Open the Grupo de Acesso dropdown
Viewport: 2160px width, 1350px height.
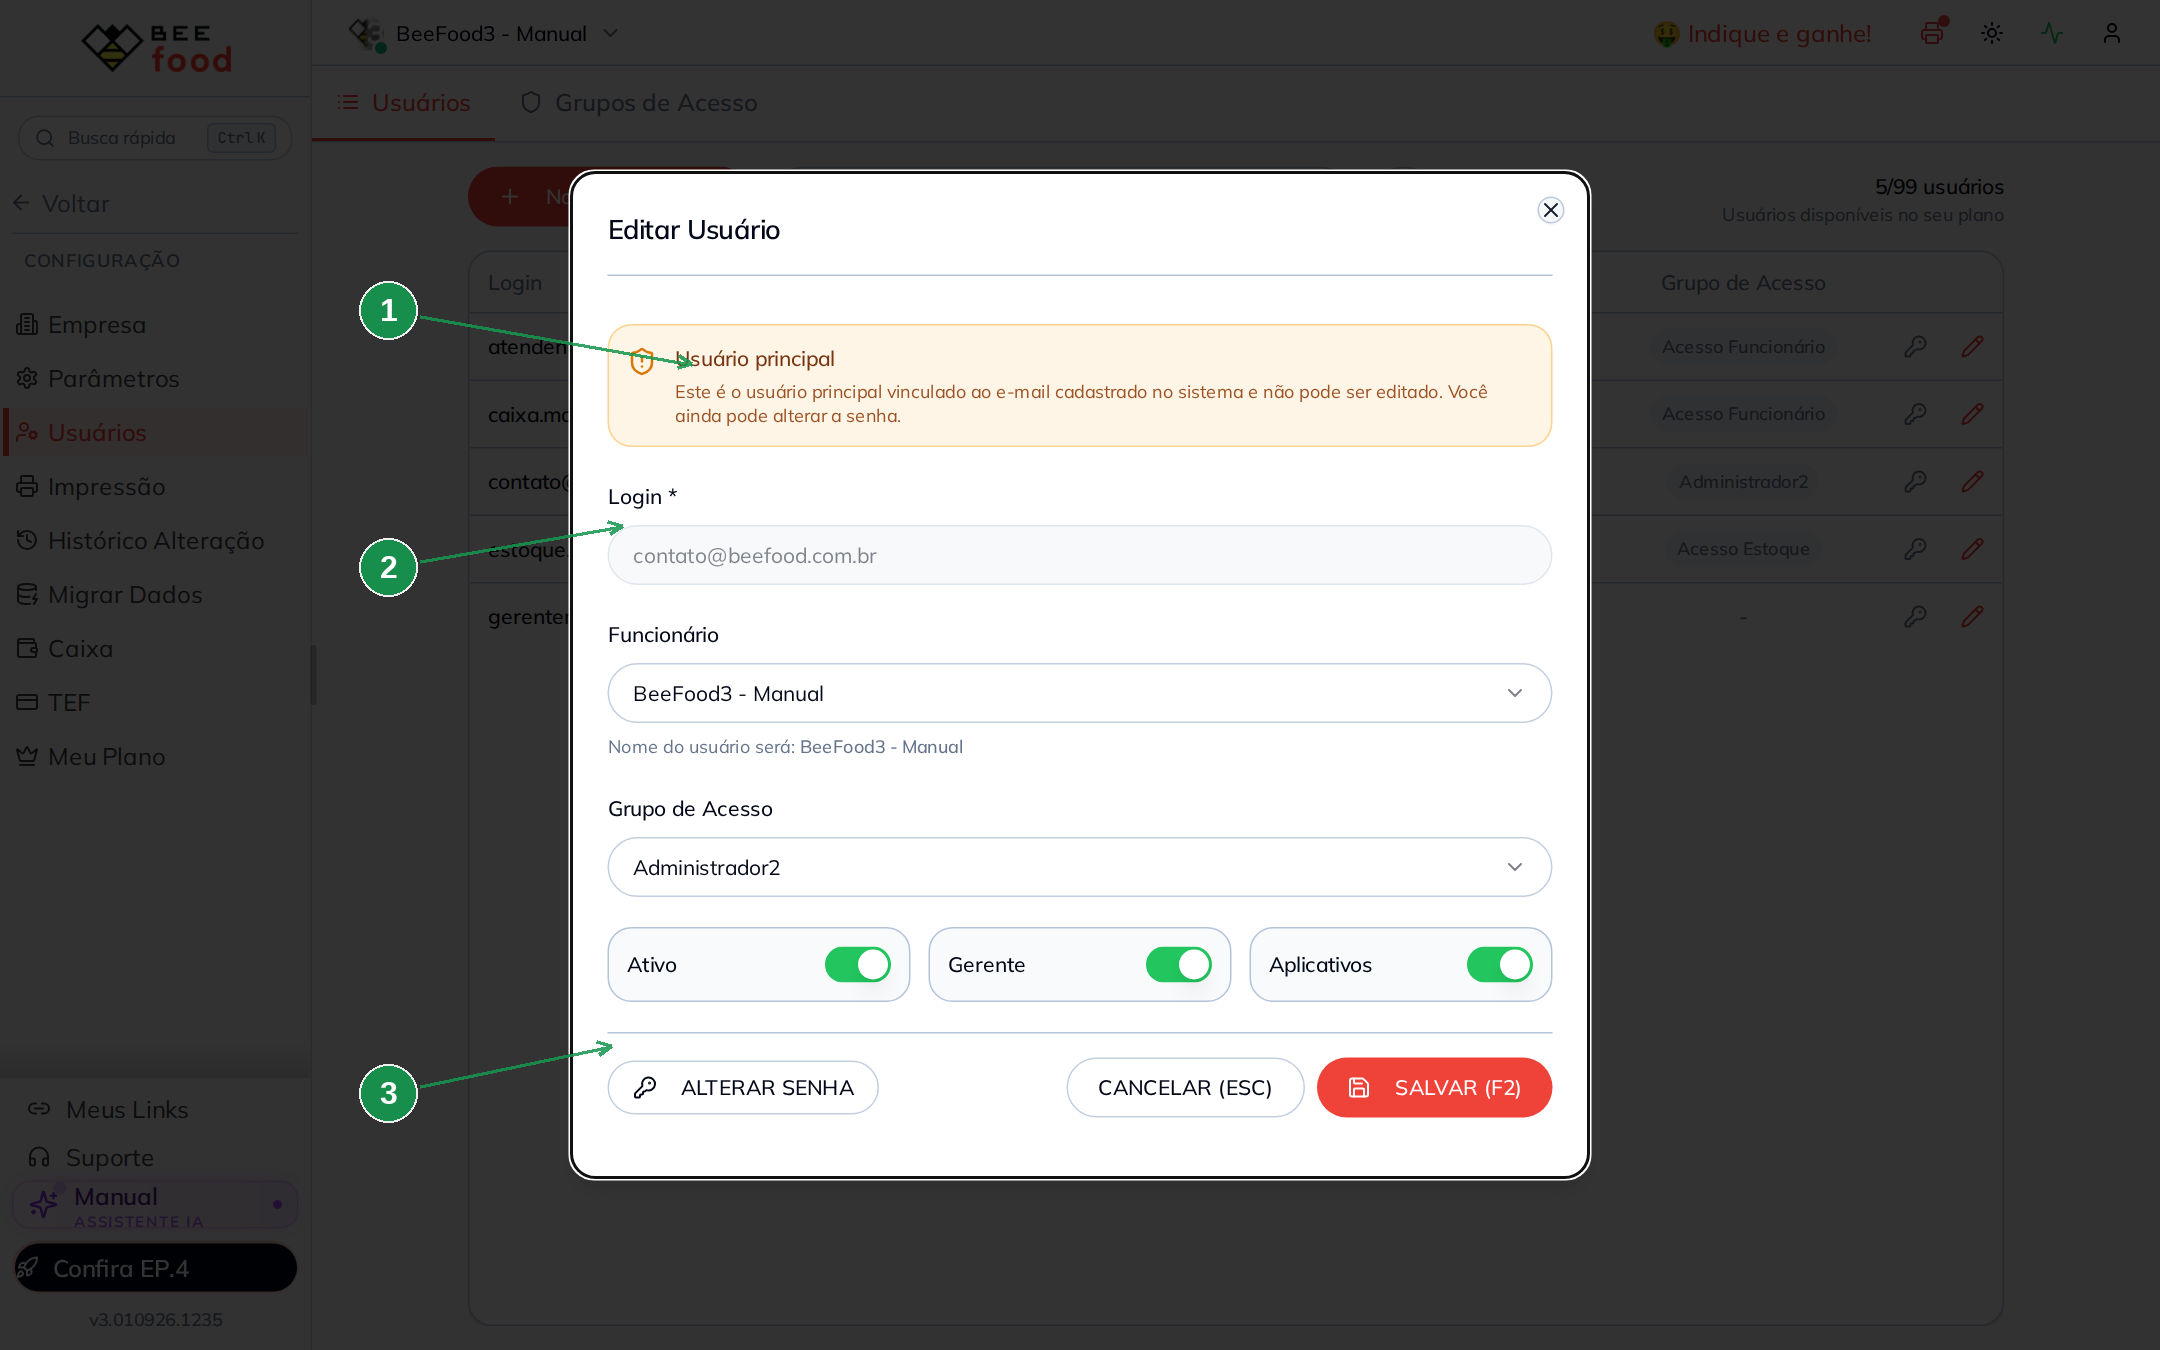[x=1079, y=867]
